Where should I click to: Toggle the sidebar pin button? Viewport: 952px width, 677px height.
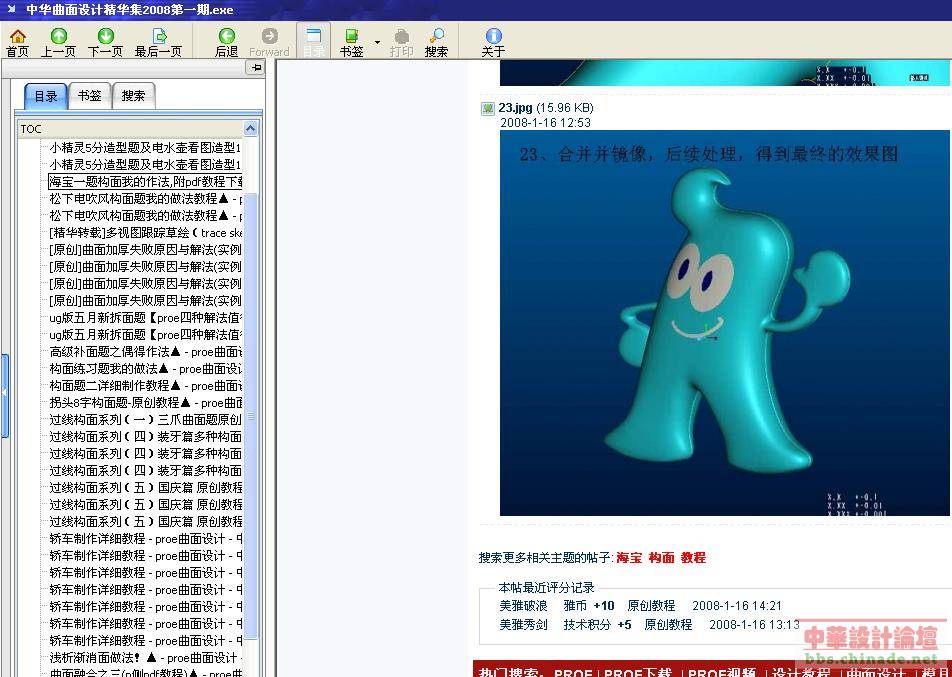(256, 67)
